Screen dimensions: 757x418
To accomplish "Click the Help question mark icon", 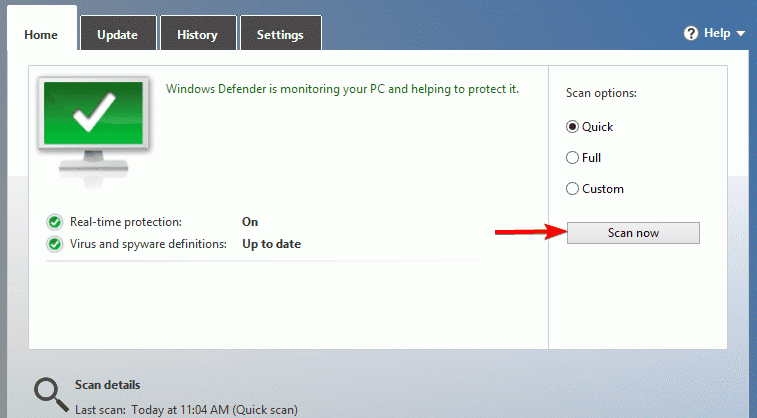I will click(690, 33).
